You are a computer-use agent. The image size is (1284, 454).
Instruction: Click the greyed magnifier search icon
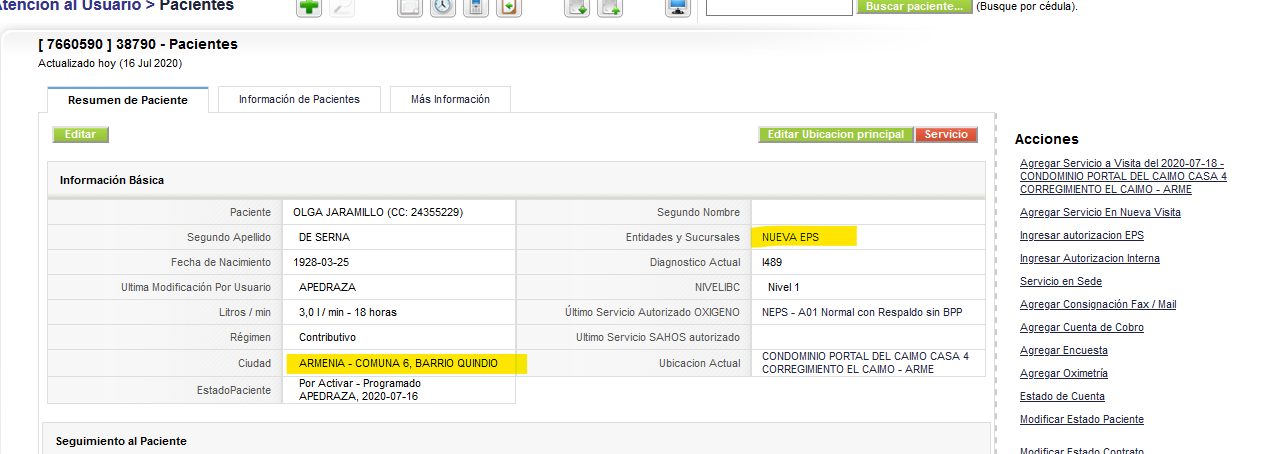pos(342,7)
